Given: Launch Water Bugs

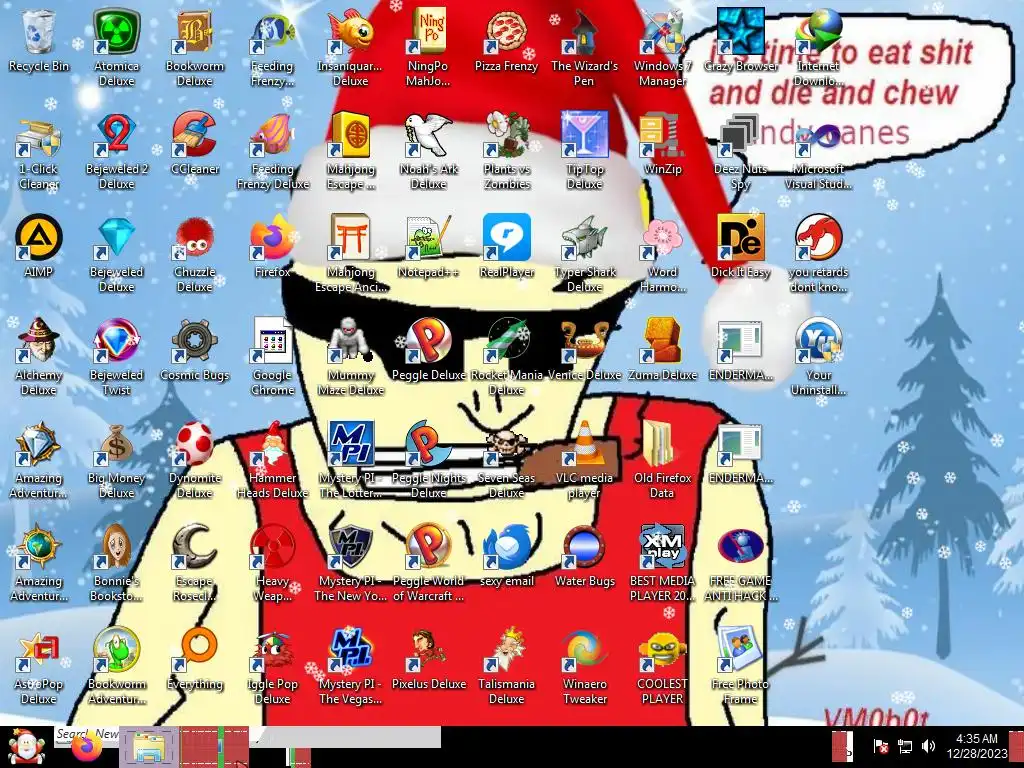Looking at the screenshot, I should tap(584, 555).
